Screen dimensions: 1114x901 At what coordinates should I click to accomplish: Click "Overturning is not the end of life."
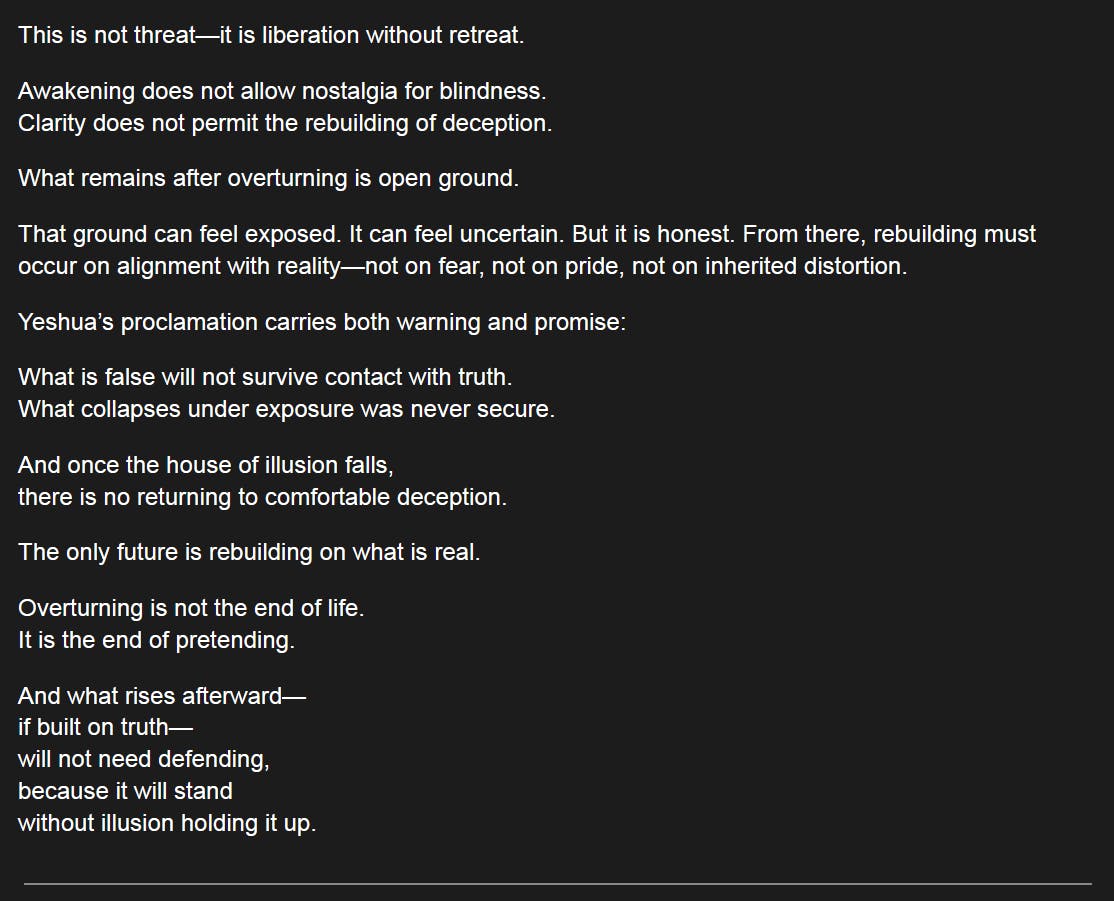pyautogui.click(x=191, y=608)
